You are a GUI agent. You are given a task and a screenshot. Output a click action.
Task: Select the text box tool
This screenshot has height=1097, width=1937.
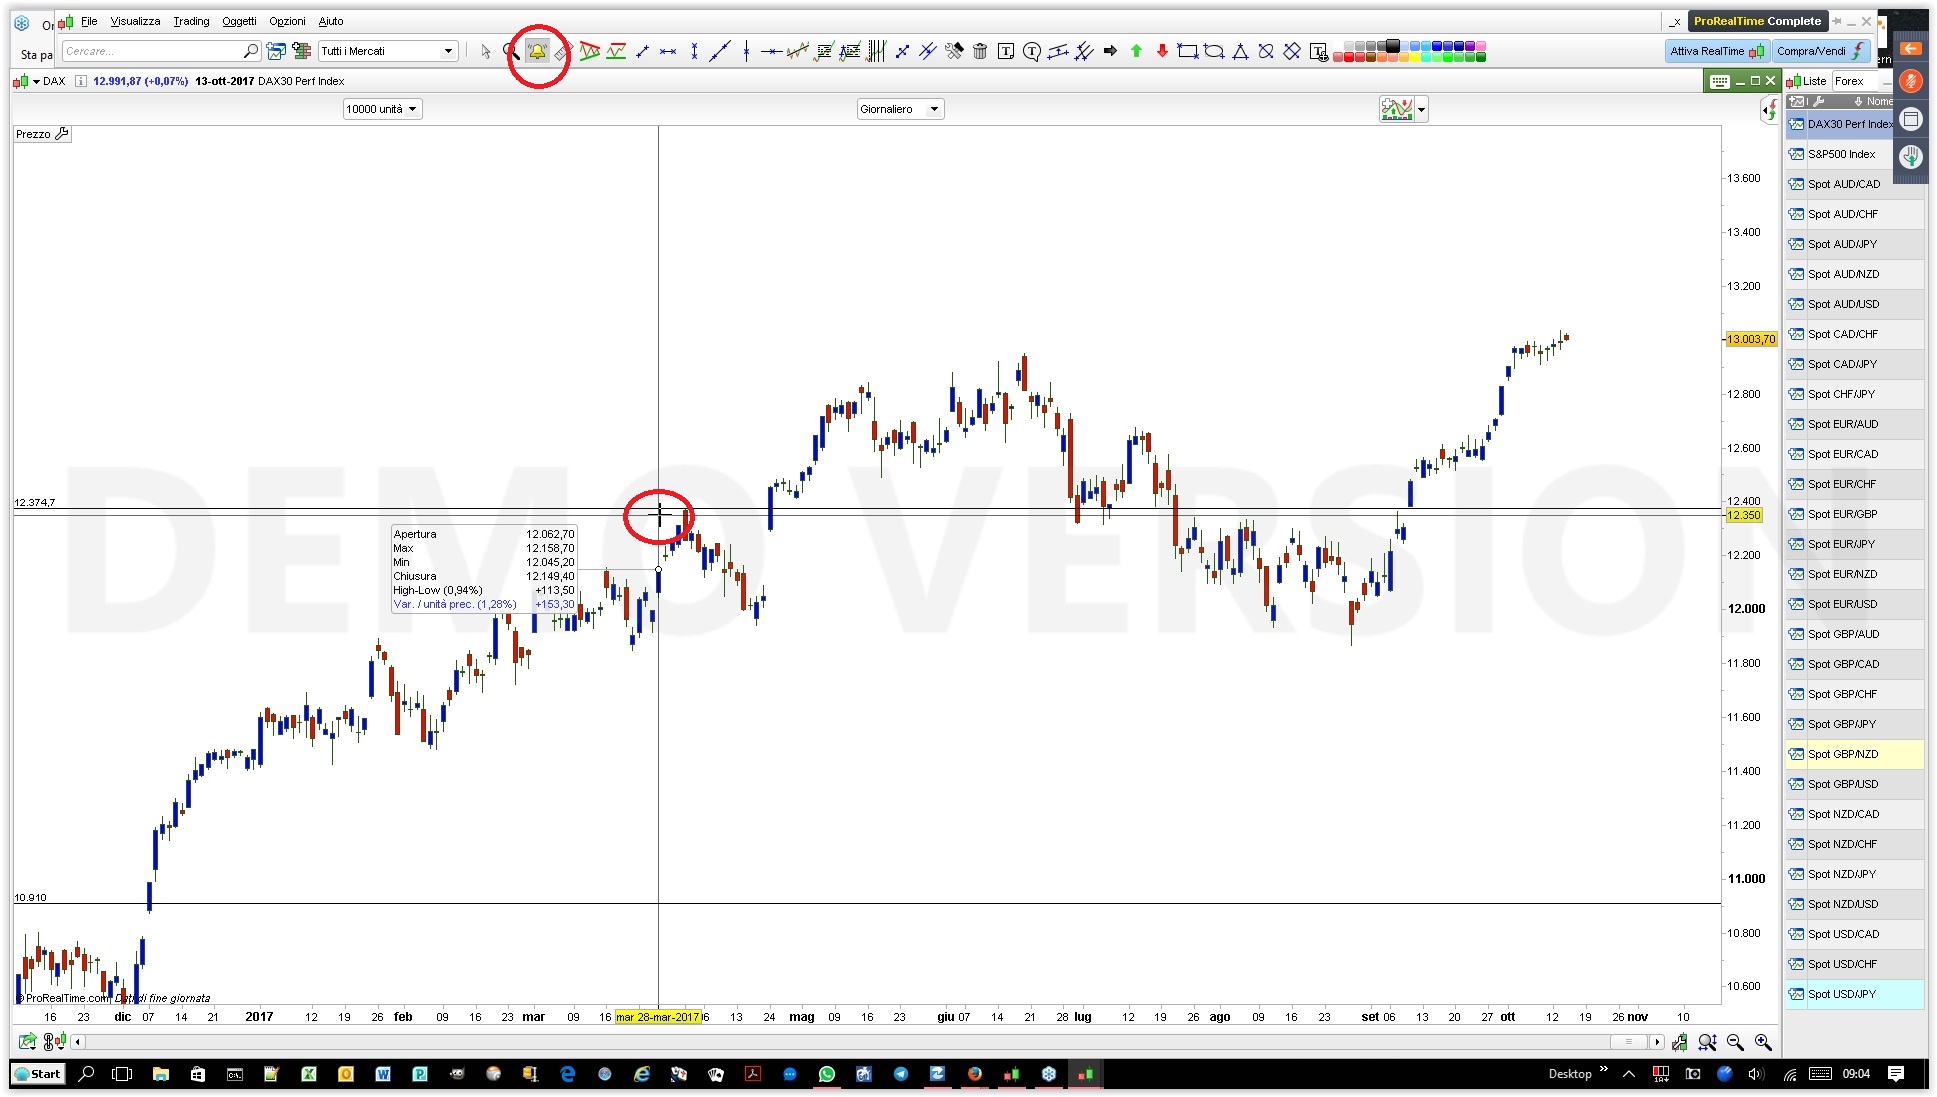tap(1006, 51)
